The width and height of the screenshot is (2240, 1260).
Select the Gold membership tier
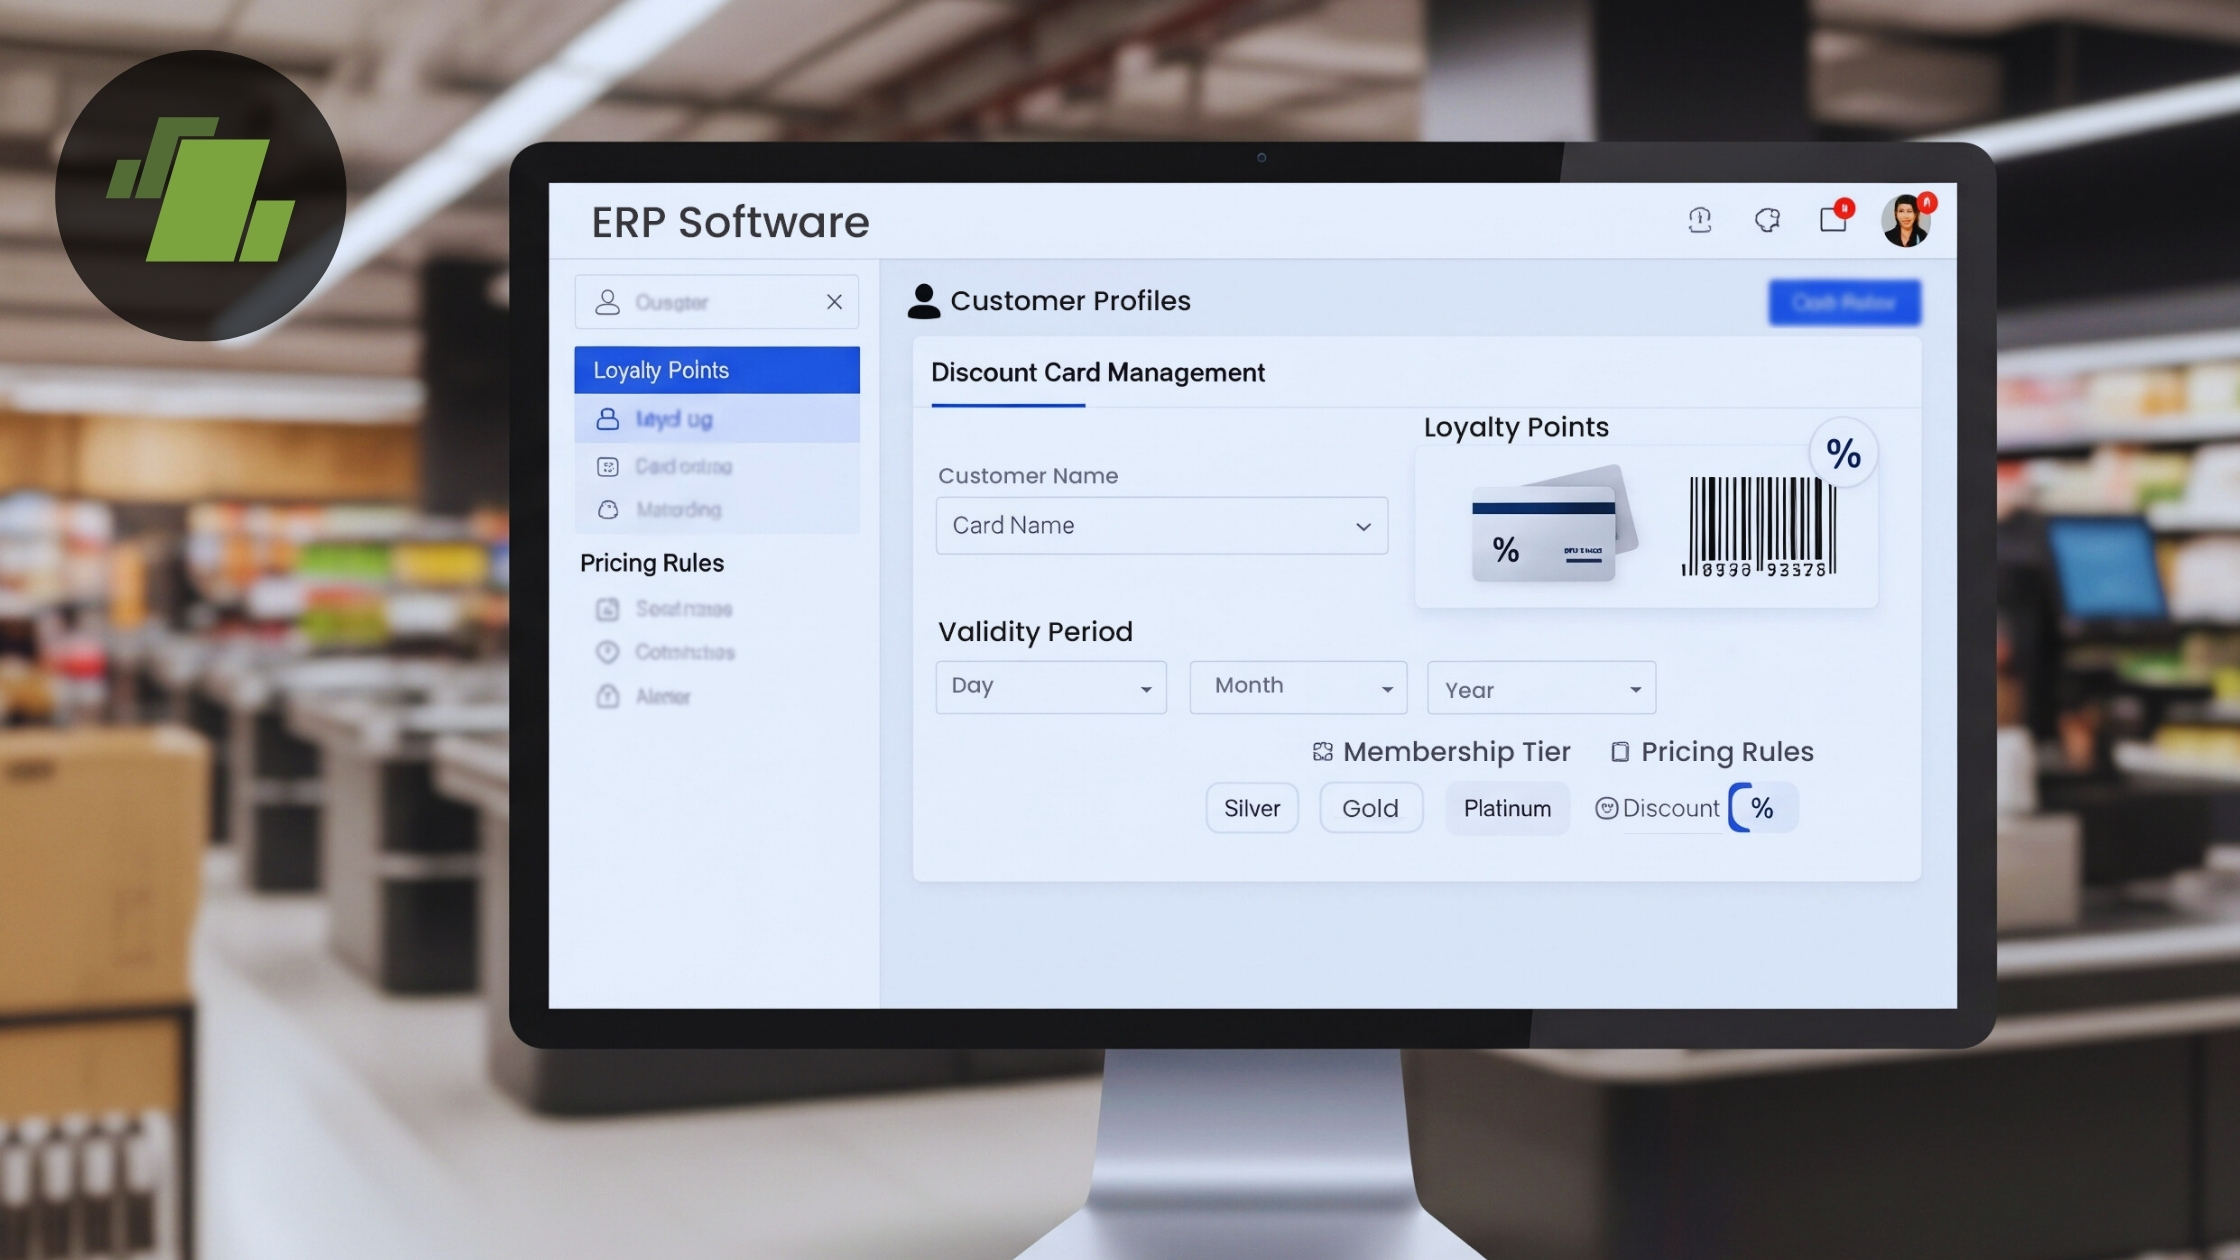tap(1370, 808)
